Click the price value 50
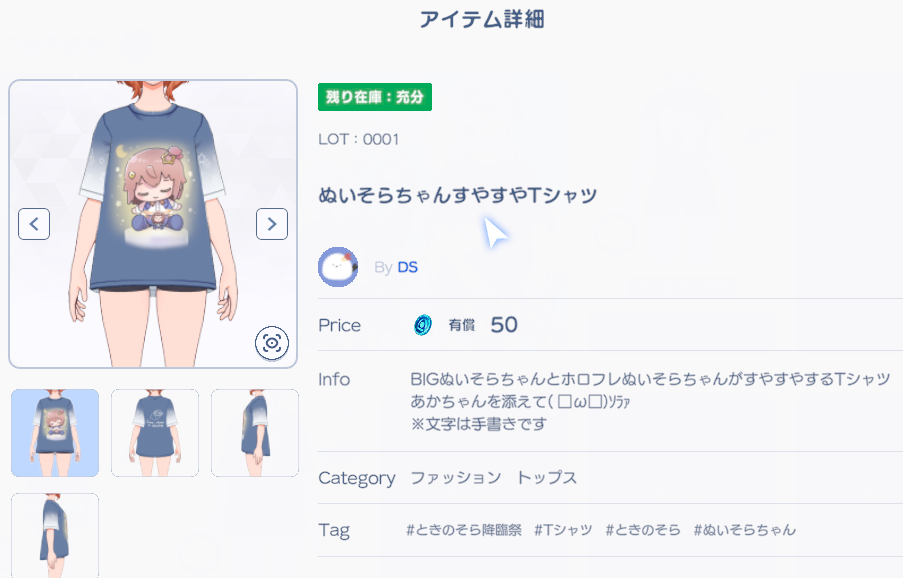 pos(504,325)
